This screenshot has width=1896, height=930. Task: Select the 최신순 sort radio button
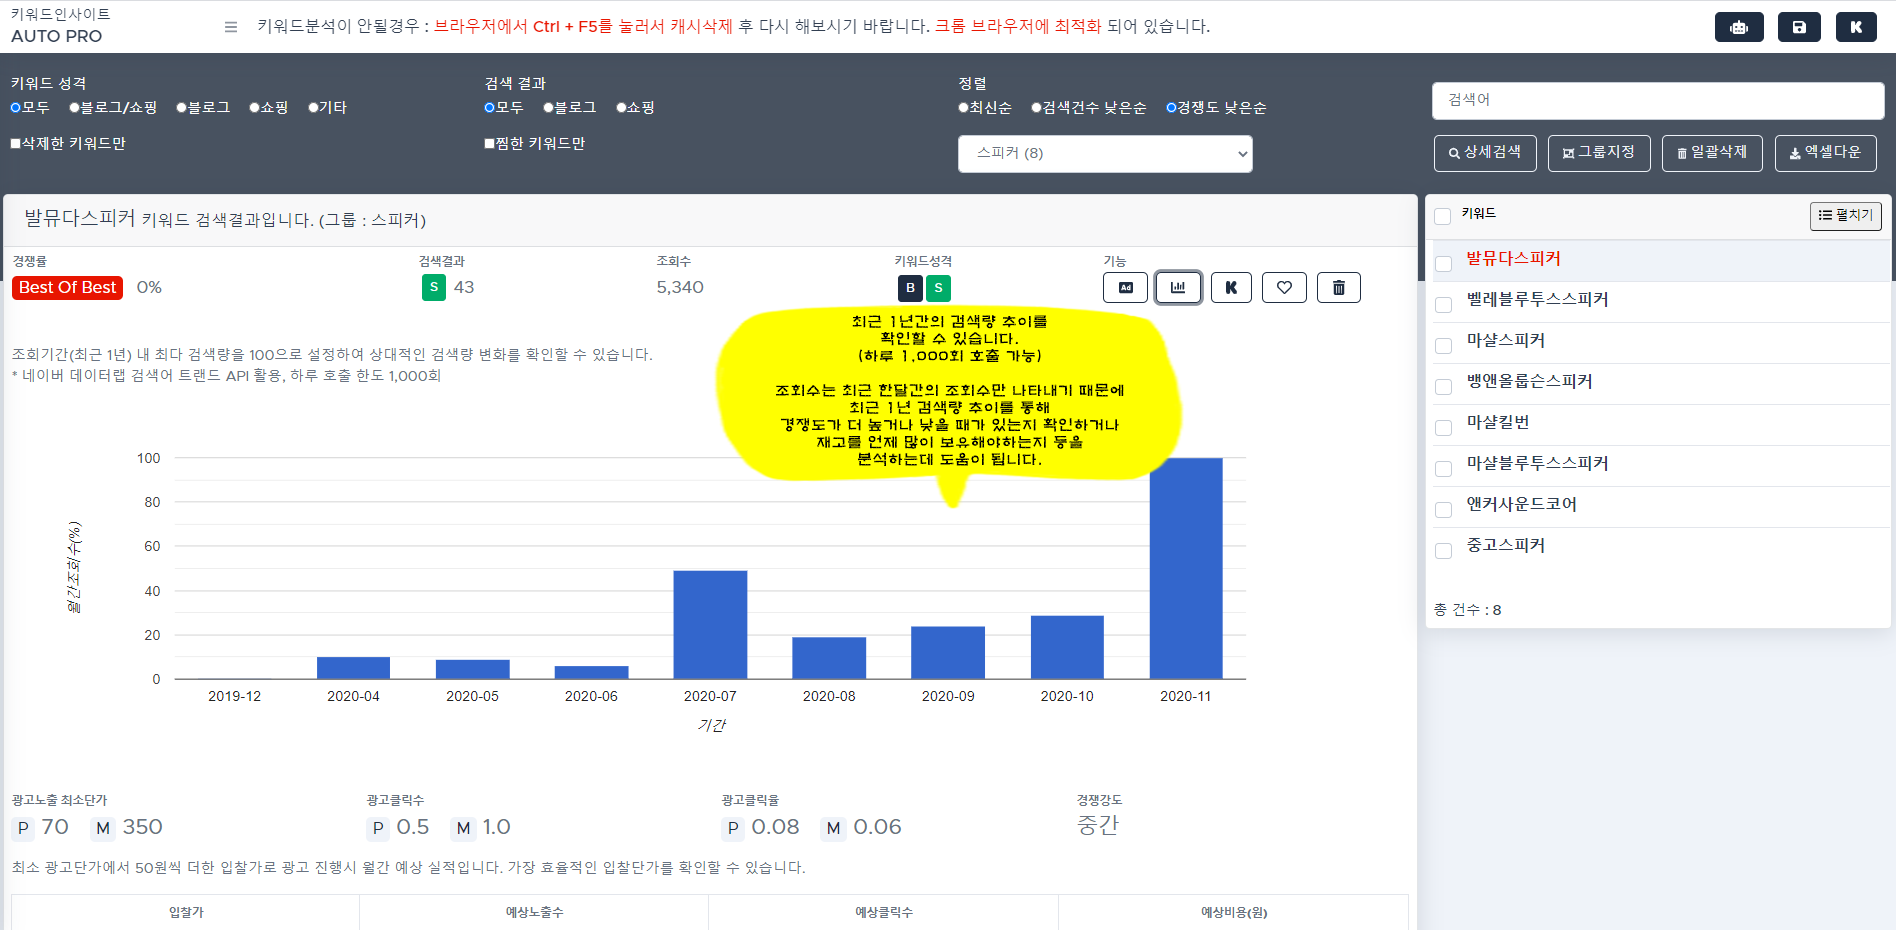964,108
